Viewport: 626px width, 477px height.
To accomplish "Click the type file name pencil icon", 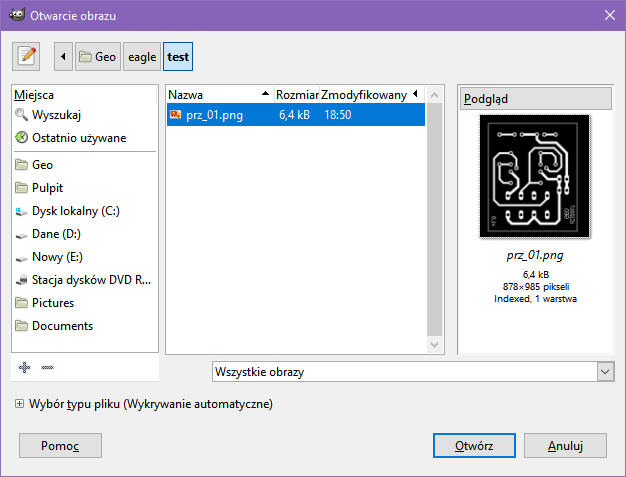I will pos(27,57).
